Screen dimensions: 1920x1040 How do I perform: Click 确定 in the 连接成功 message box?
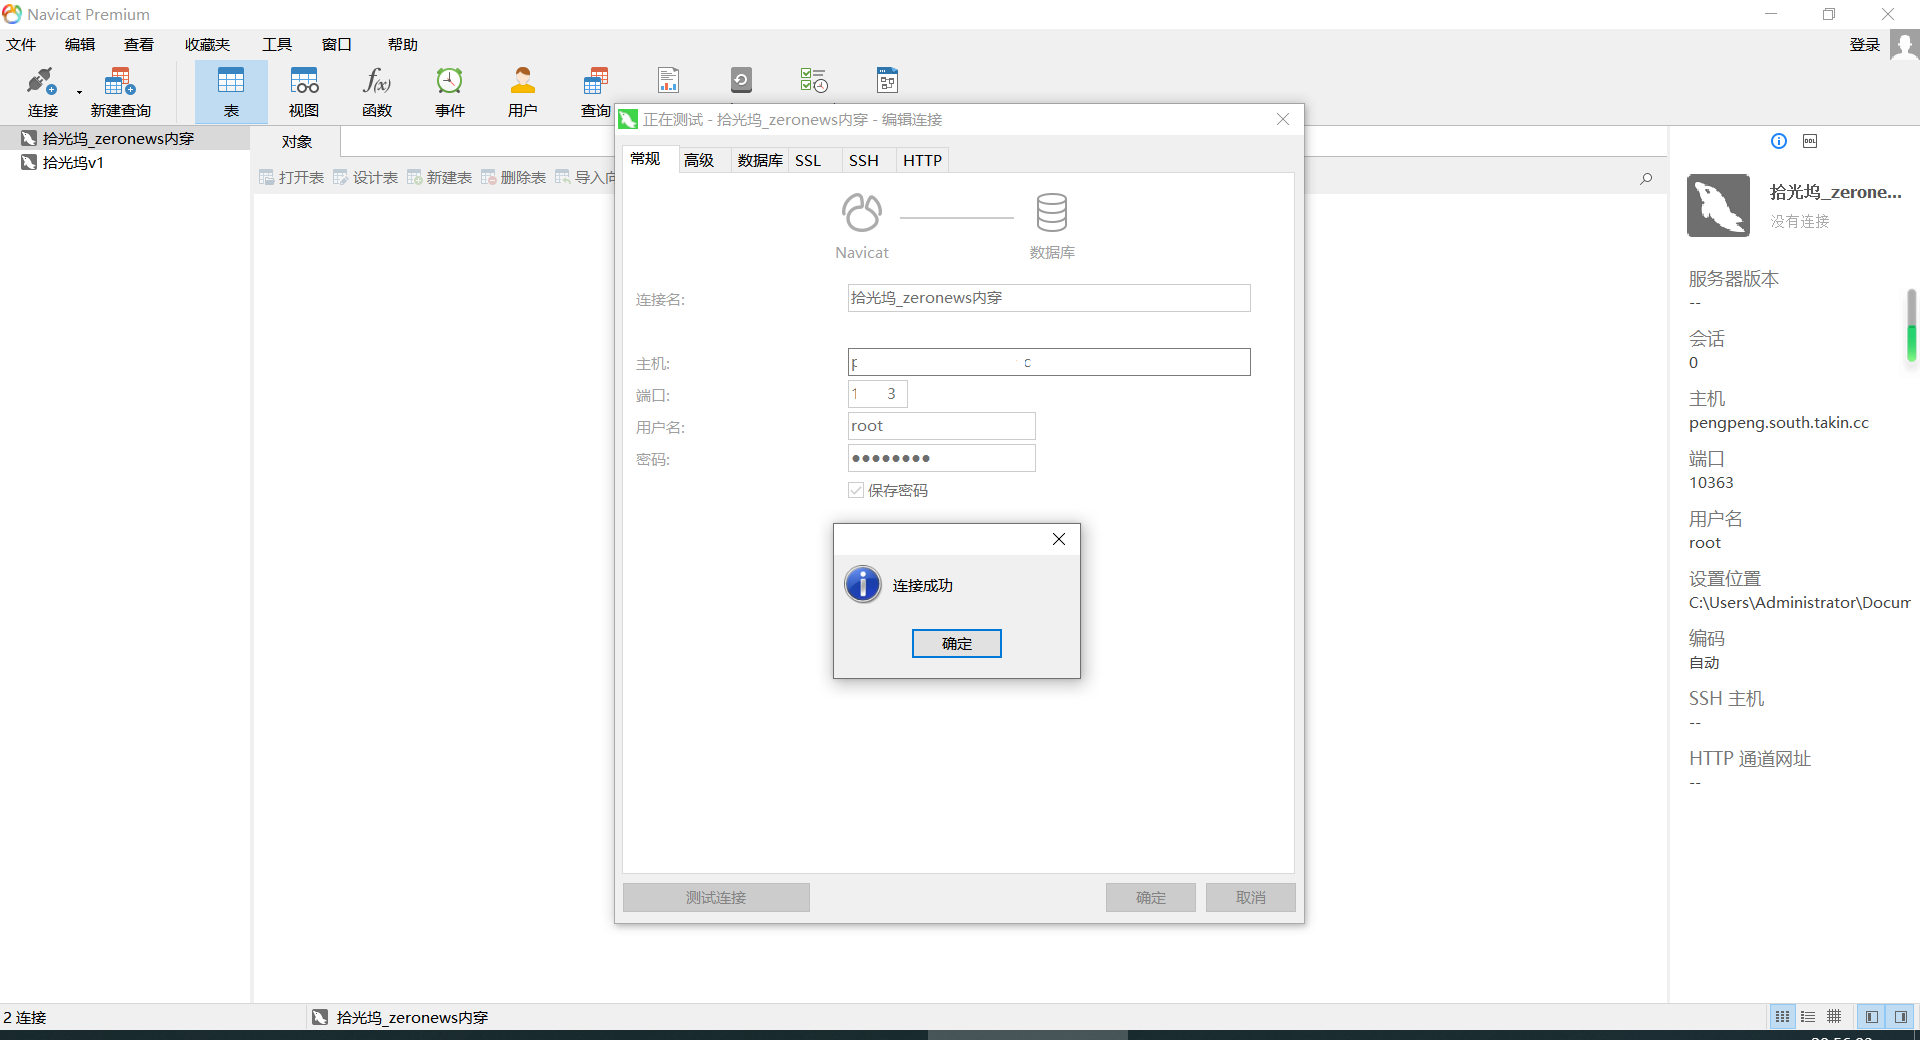pos(956,643)
